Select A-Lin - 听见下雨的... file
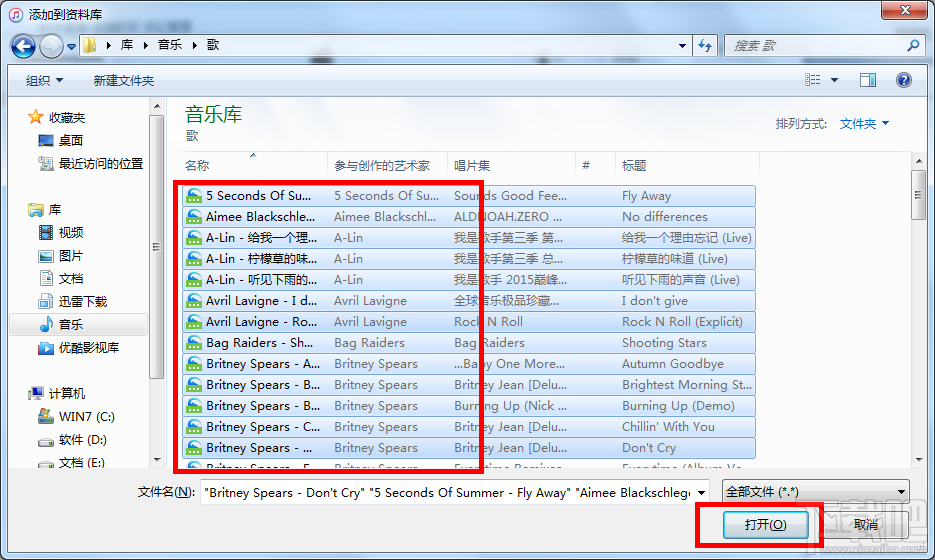Viewport: 935px width, 560px height. 469,280
